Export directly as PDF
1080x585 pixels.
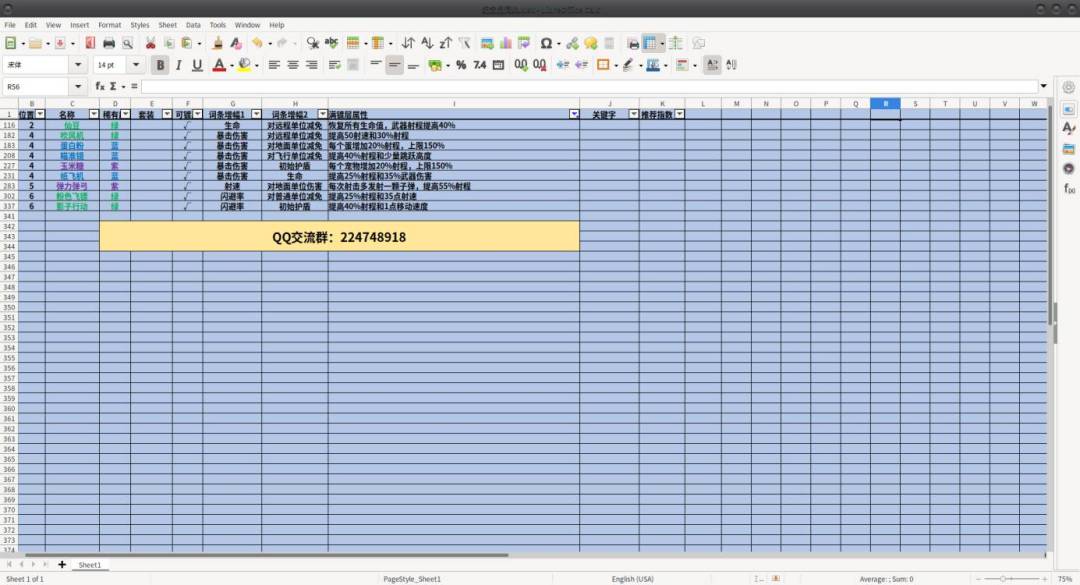click(x=90, y=43)
